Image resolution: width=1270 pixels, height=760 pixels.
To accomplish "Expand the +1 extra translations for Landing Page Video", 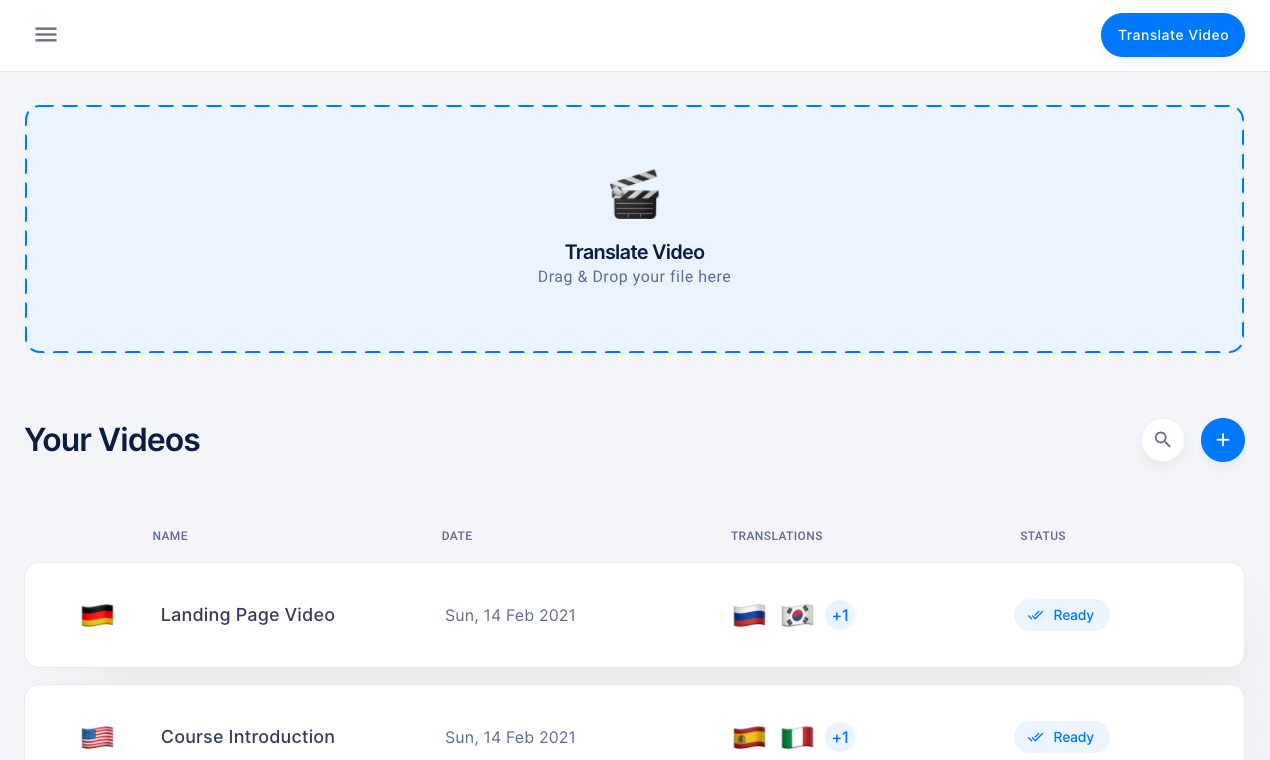I will [840, 615].
